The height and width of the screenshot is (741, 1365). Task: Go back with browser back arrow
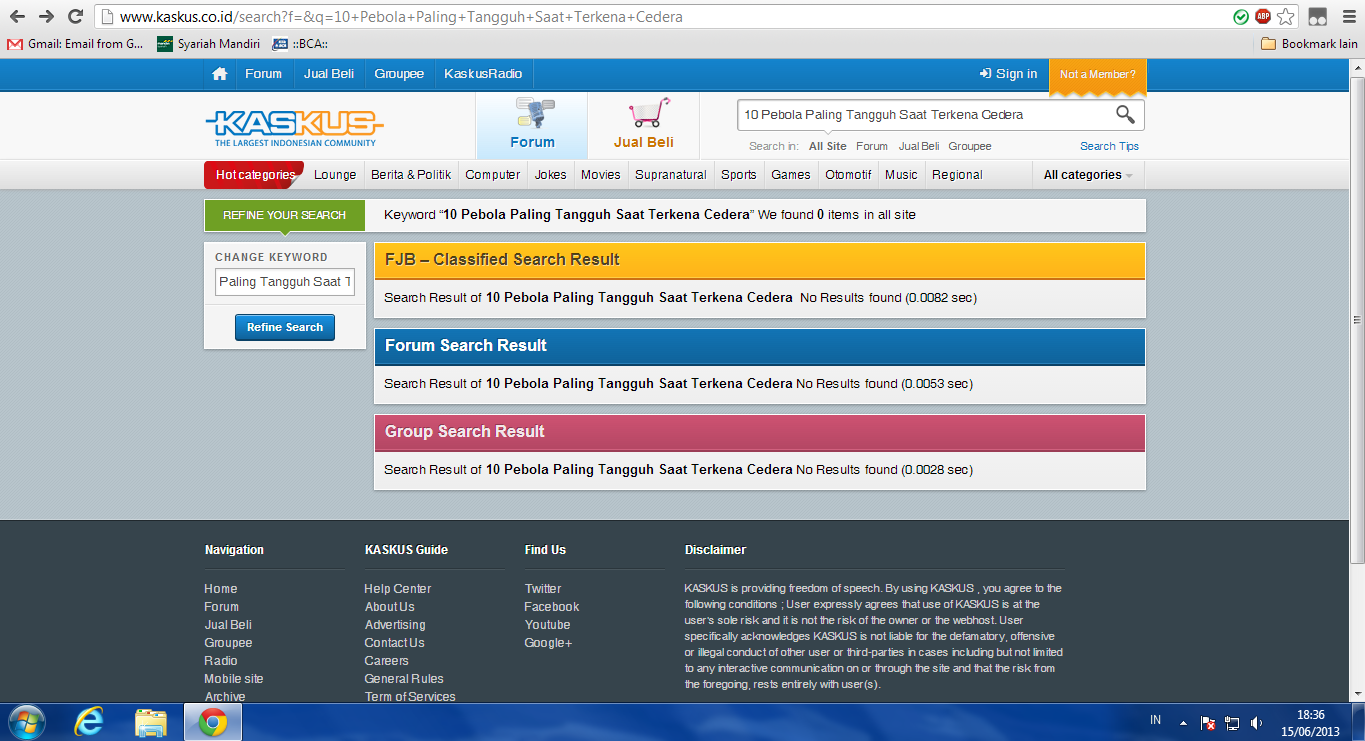17,16
